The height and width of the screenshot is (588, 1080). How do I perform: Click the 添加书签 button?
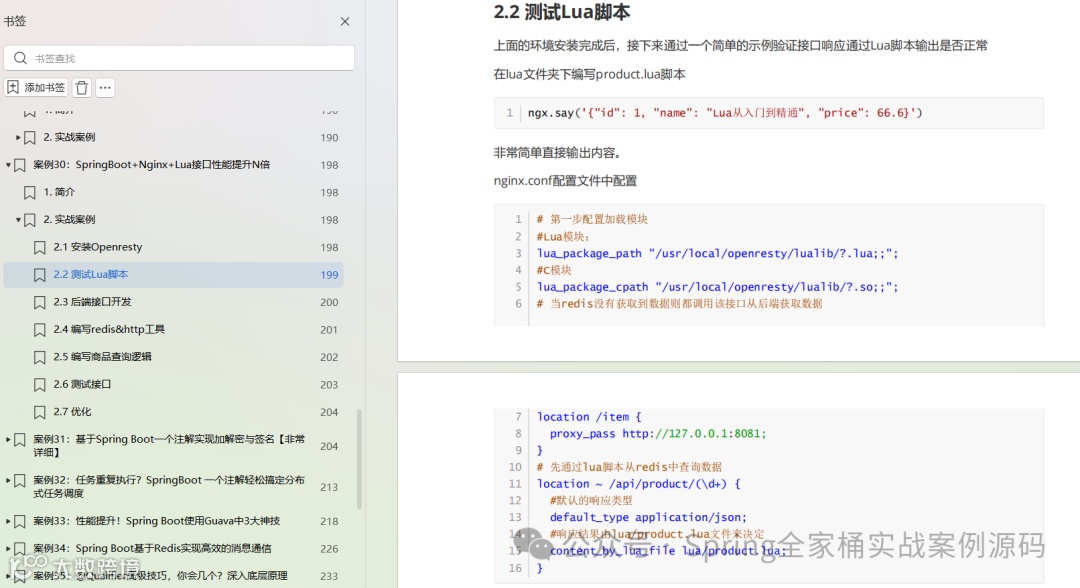click(x=36, y=87)
